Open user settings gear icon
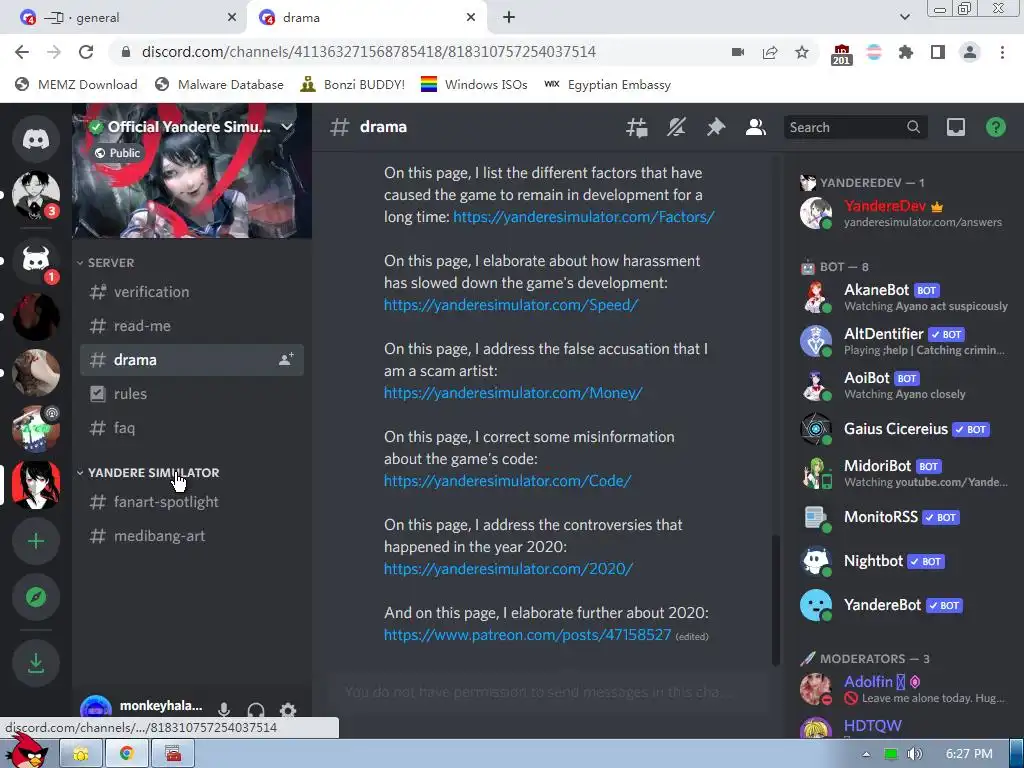Viewport: 1024px width, 768px height. click(x=288, y=710)
